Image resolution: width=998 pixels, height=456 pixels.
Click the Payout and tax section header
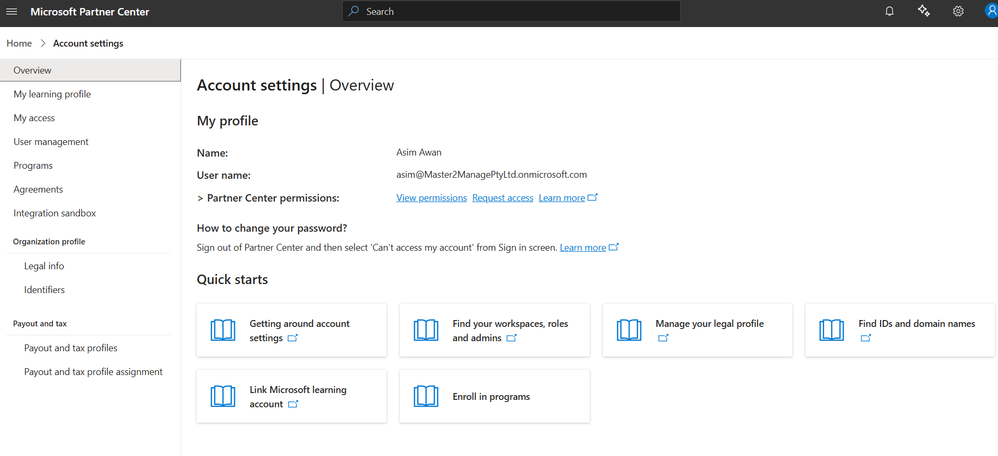click(40, 324)
